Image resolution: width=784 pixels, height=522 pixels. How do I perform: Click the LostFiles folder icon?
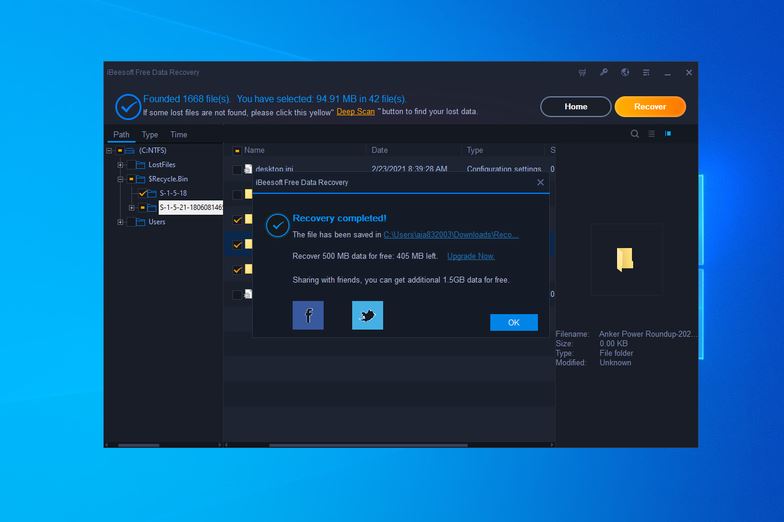[141, 165]
